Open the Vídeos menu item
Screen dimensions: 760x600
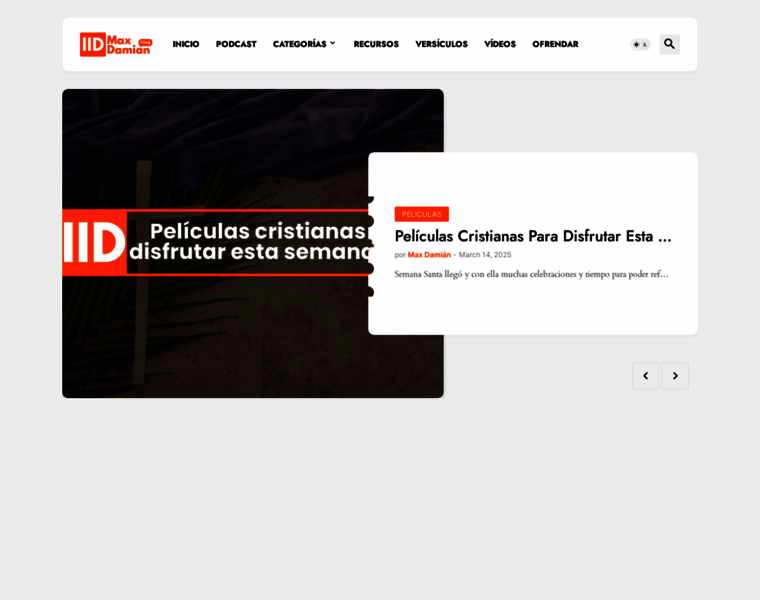(x=500, y=44)
